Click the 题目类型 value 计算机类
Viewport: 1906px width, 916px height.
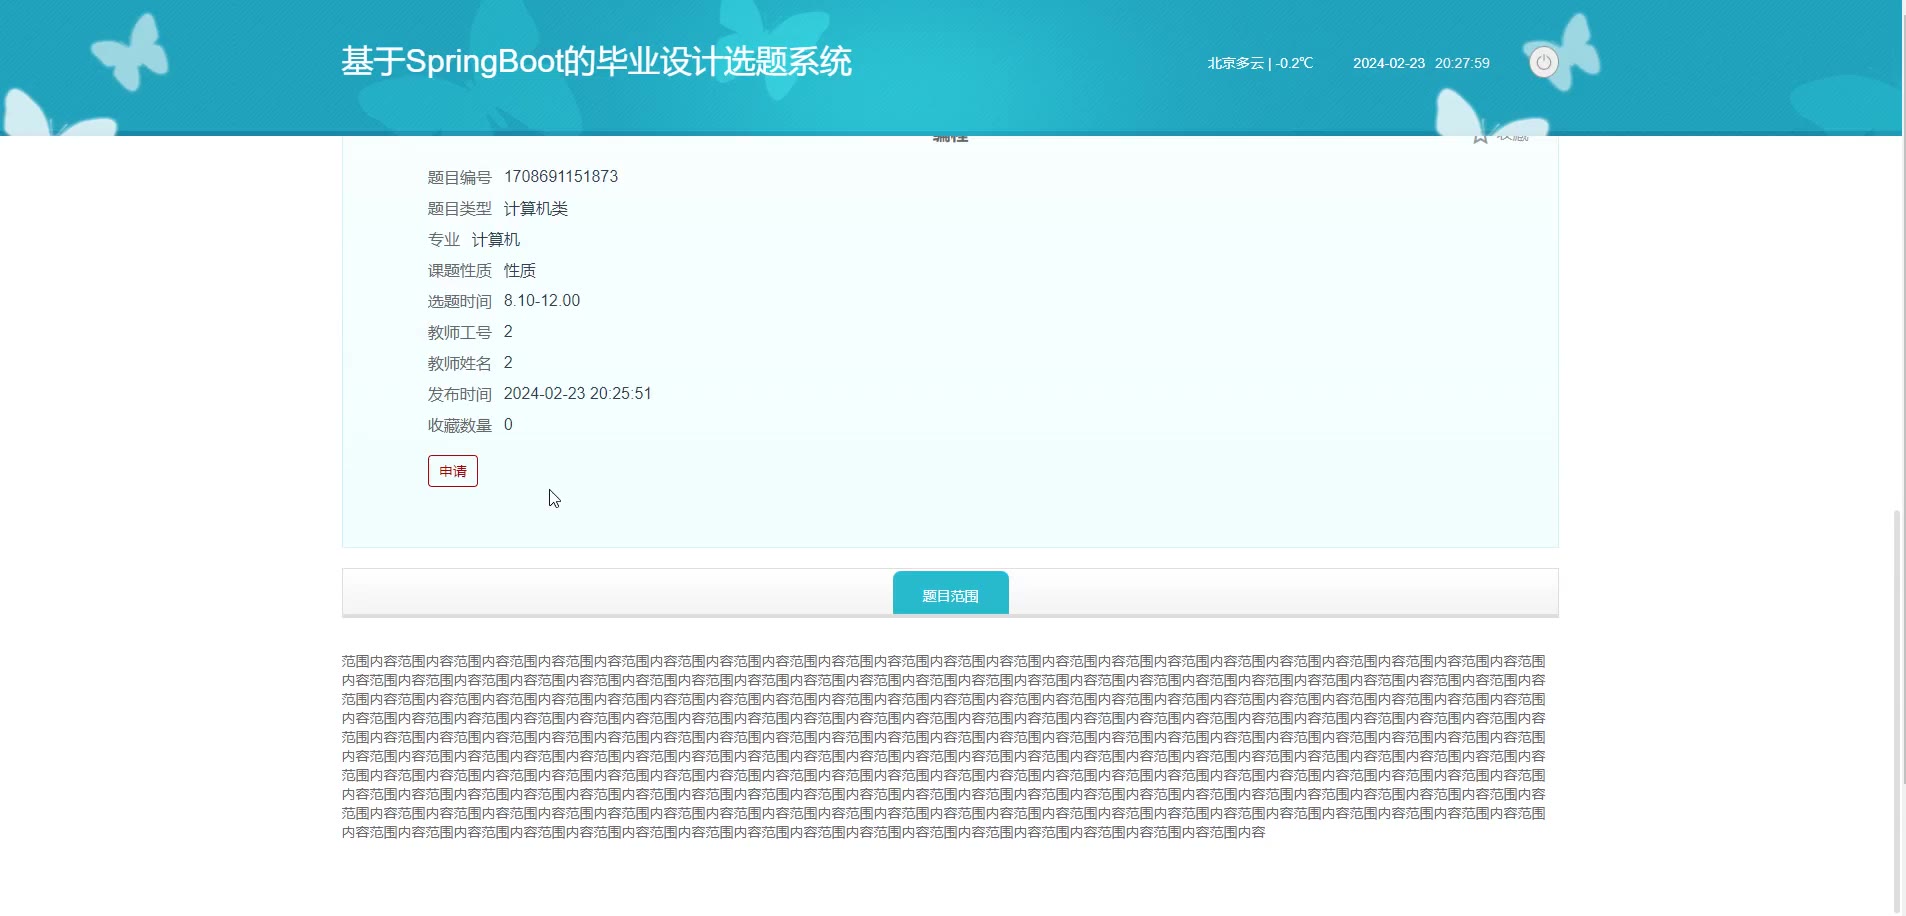(x=536, y=208)
